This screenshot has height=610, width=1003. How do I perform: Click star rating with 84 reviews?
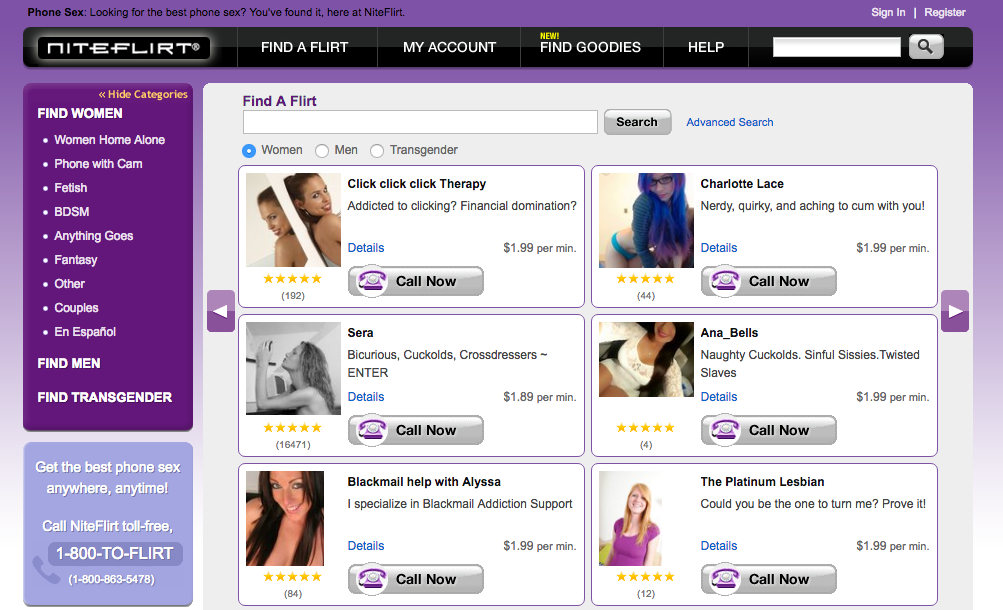point(292,577)
